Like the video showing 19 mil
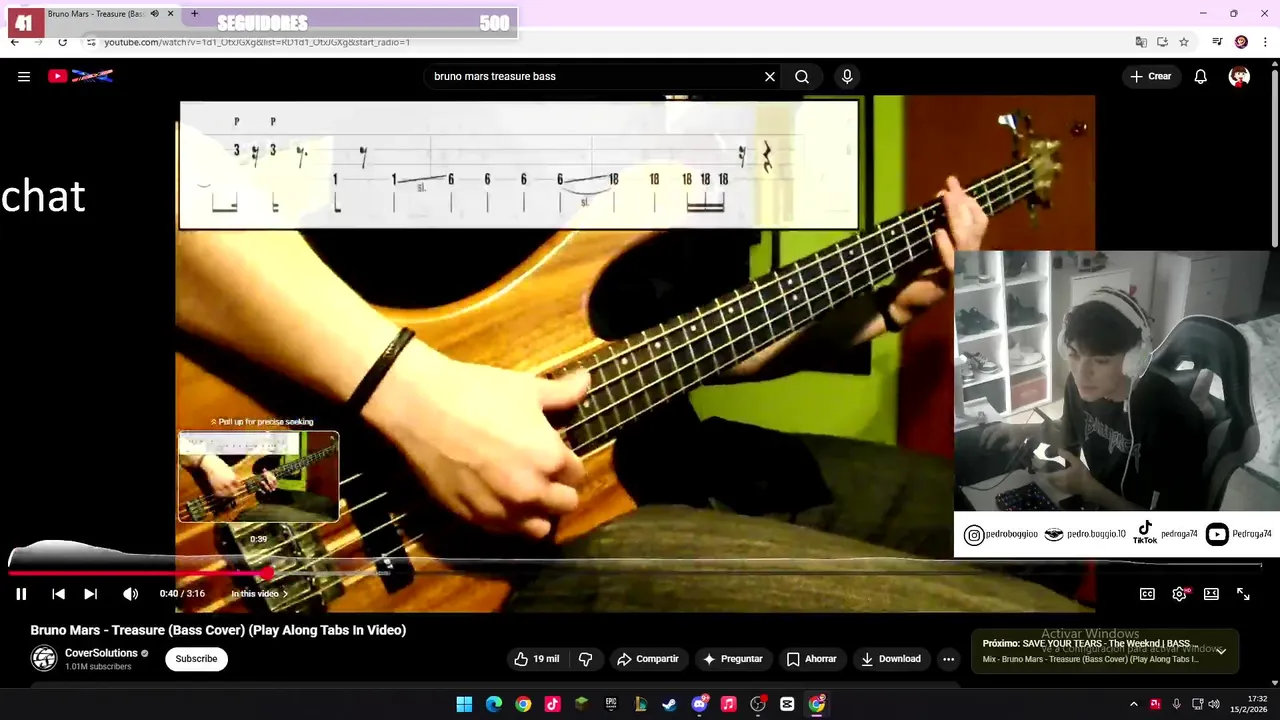 tap(536, 659)
